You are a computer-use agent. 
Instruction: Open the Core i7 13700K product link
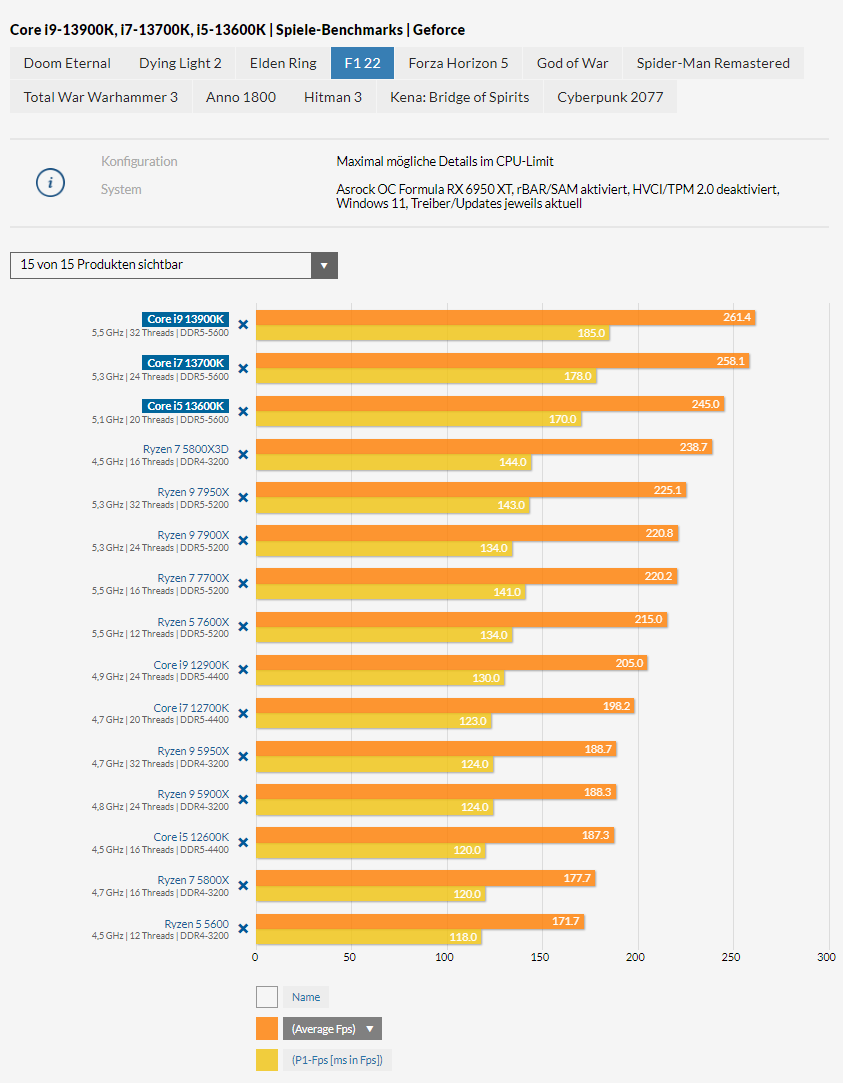186,363
